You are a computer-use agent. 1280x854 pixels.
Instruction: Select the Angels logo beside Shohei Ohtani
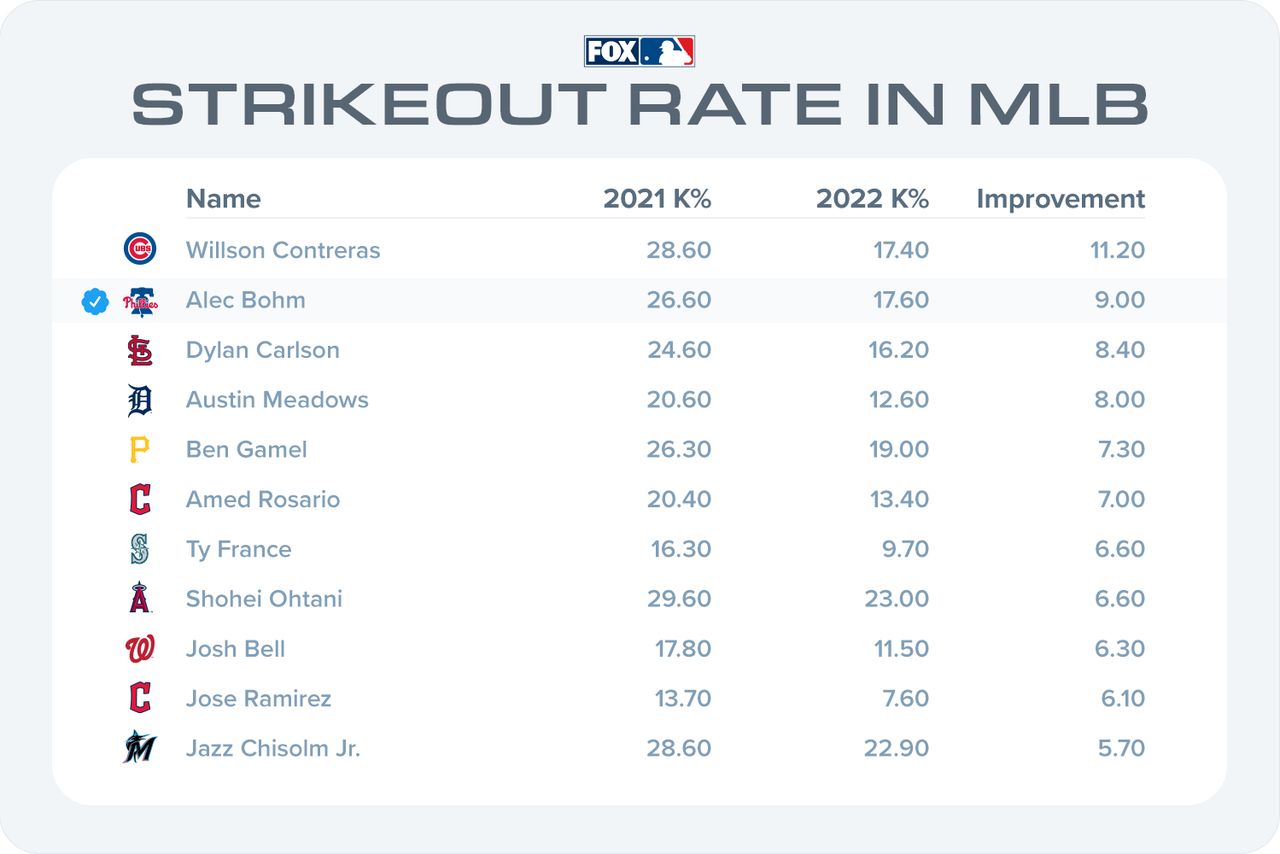point(139,598)
